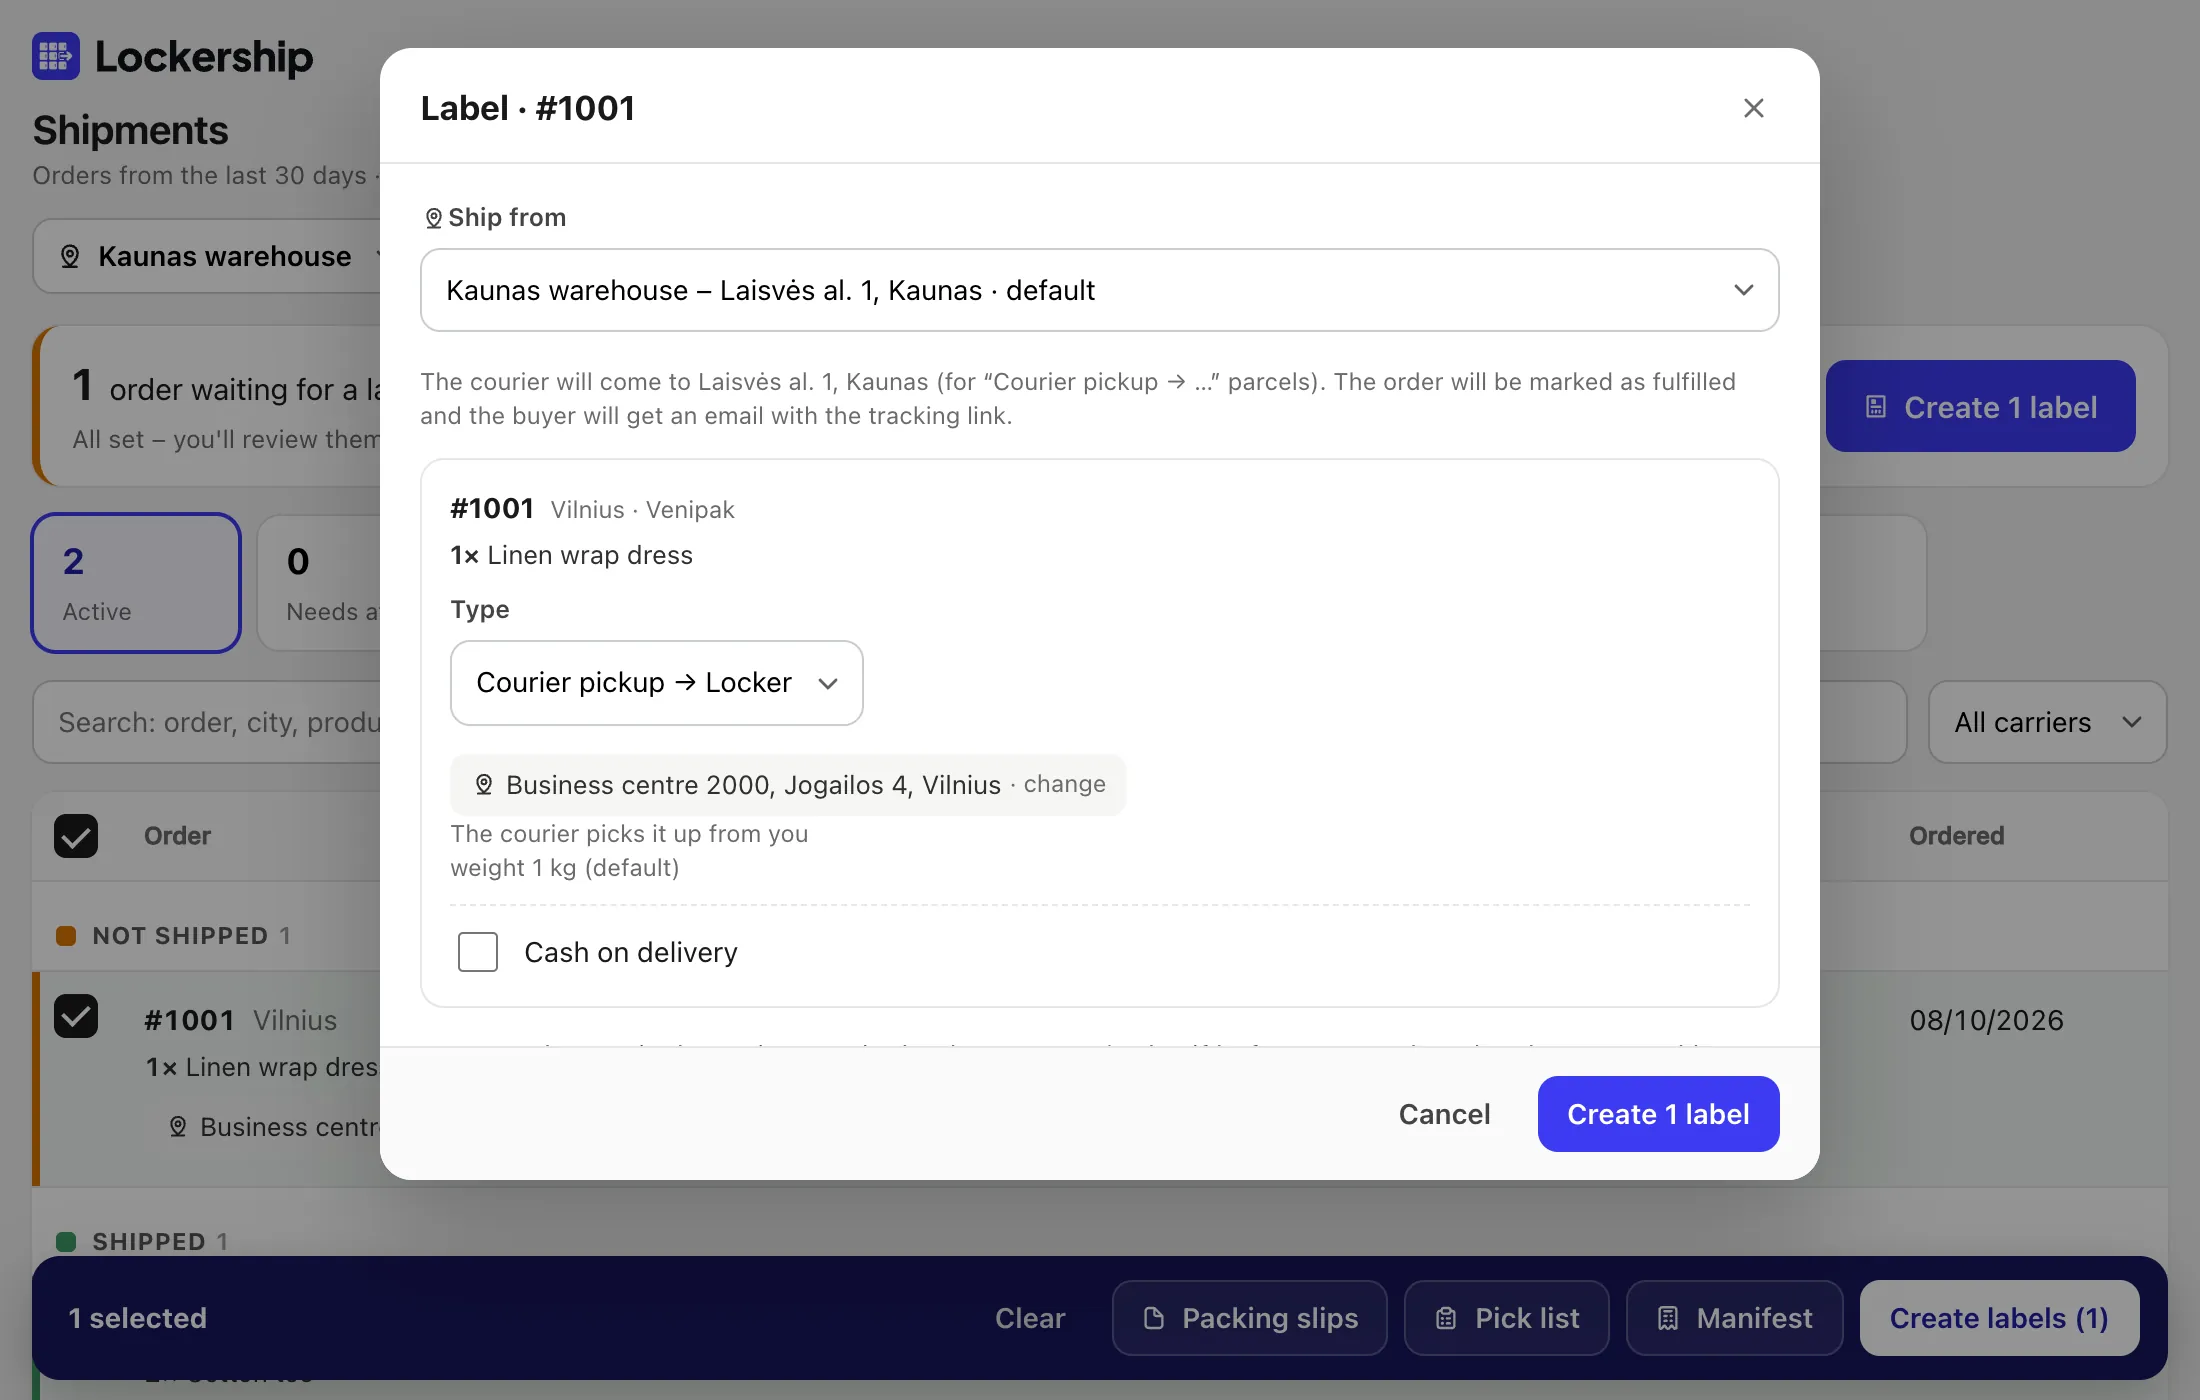This screenshot has height=1400, width=2200.
Task: Click the Manifest button
Action: pos(1734,1318)
